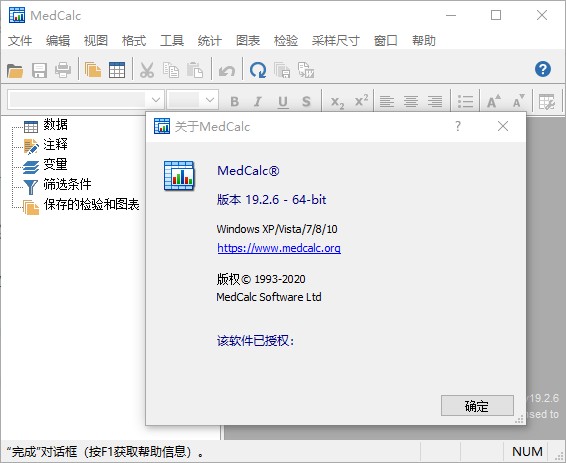Viewport: 566px width, 463px height.
Task: Click the version 19.2.6 - 64-bit text
Action: point(271,200)
